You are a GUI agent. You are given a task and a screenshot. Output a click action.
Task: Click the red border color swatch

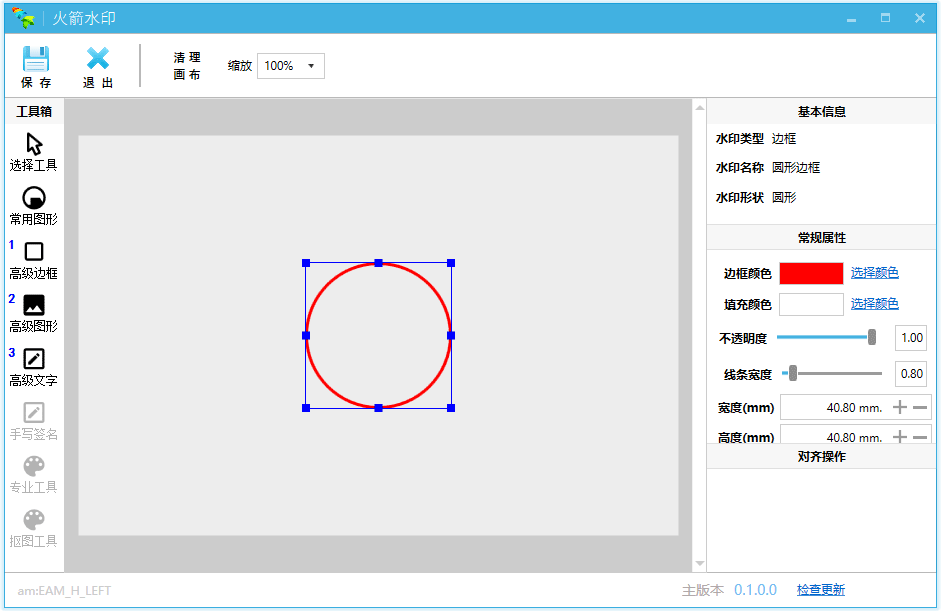(811, 273)
